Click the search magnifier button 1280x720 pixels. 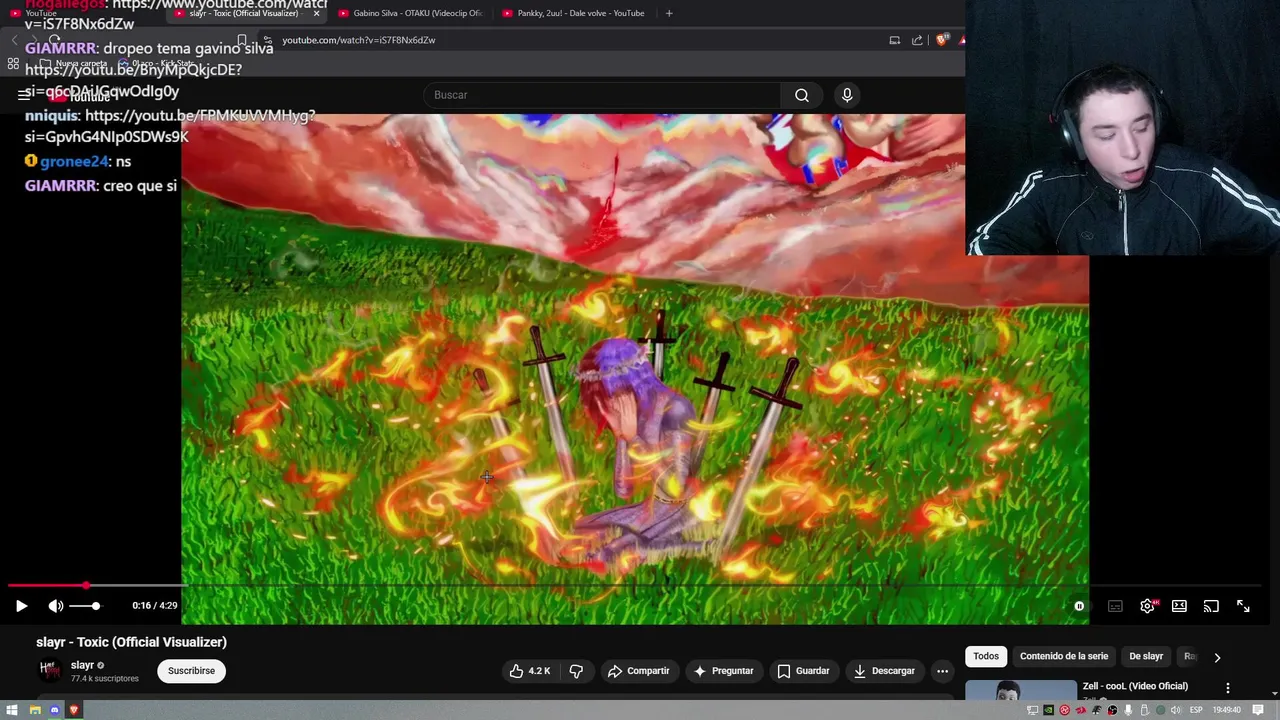tap(802, 95)
